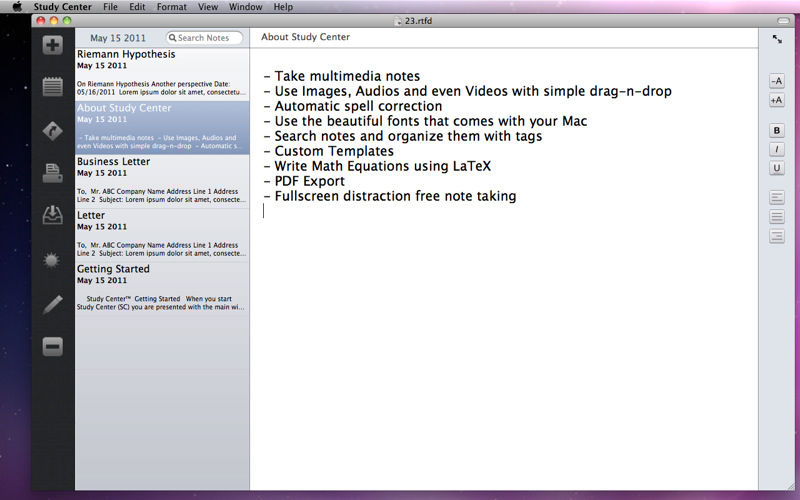
Task: Click the Search Notes field
Action: [x=204, y=38]
